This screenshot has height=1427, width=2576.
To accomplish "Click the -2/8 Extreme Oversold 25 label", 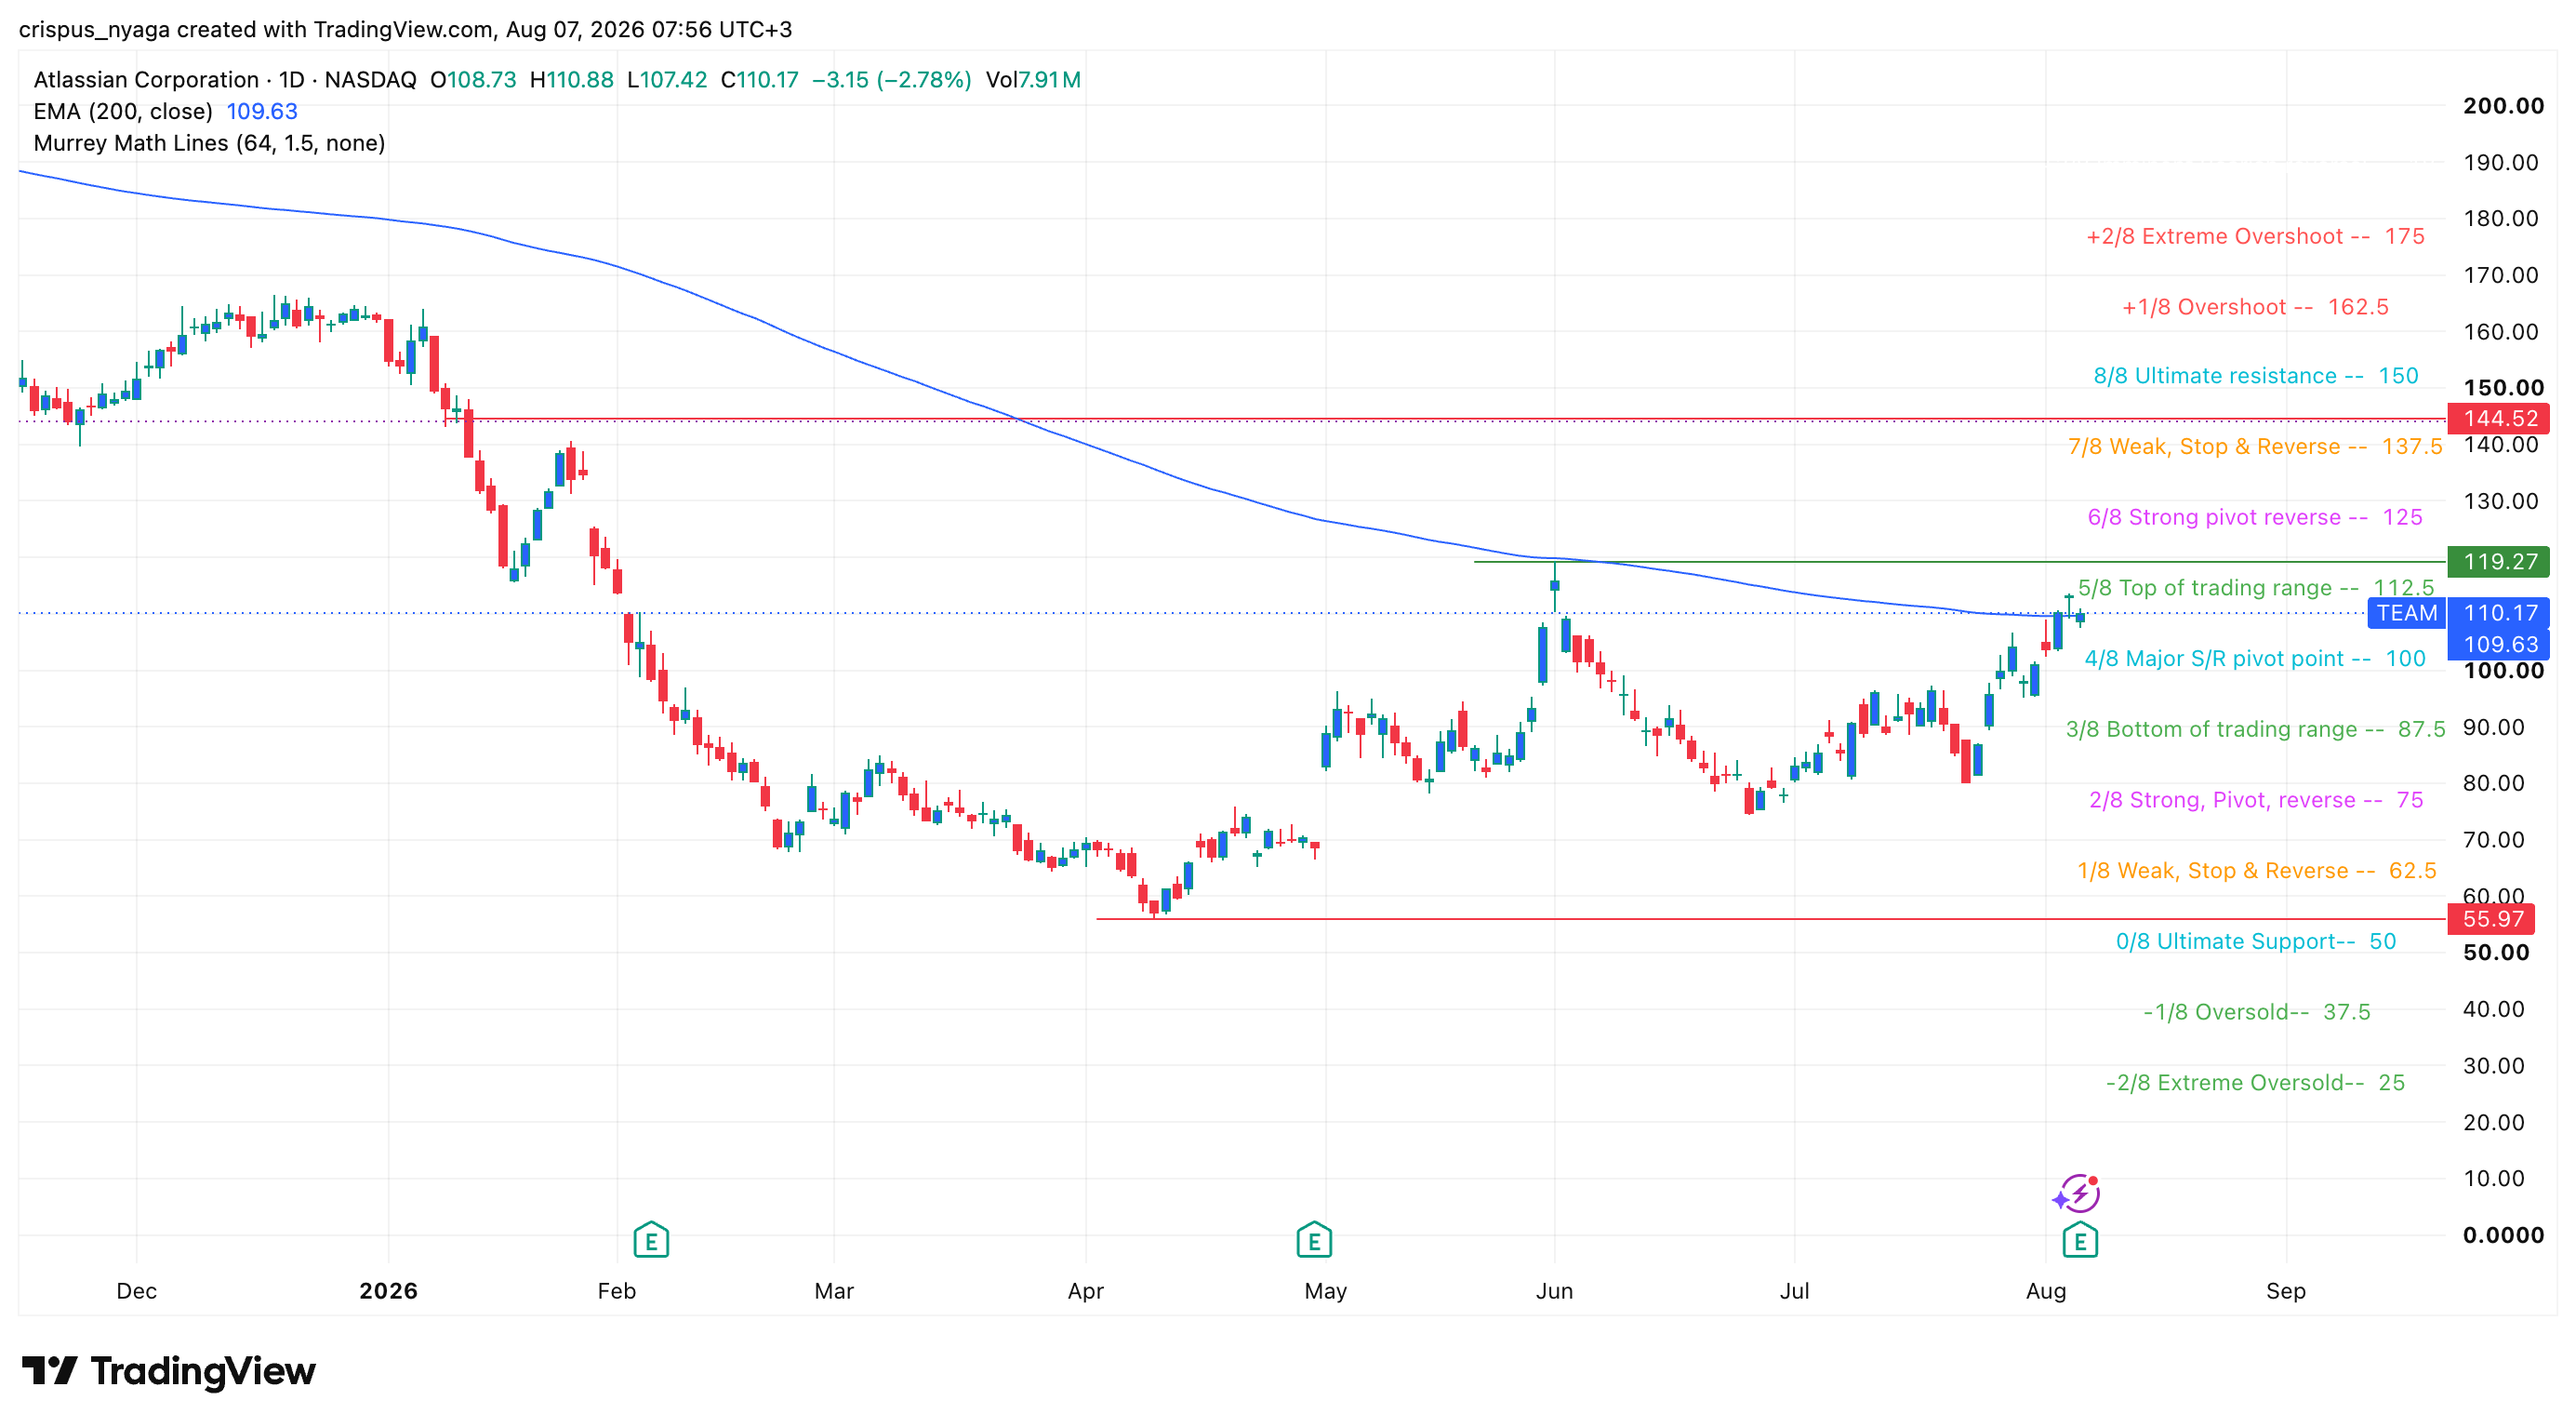I will tap(2255, 1082).
